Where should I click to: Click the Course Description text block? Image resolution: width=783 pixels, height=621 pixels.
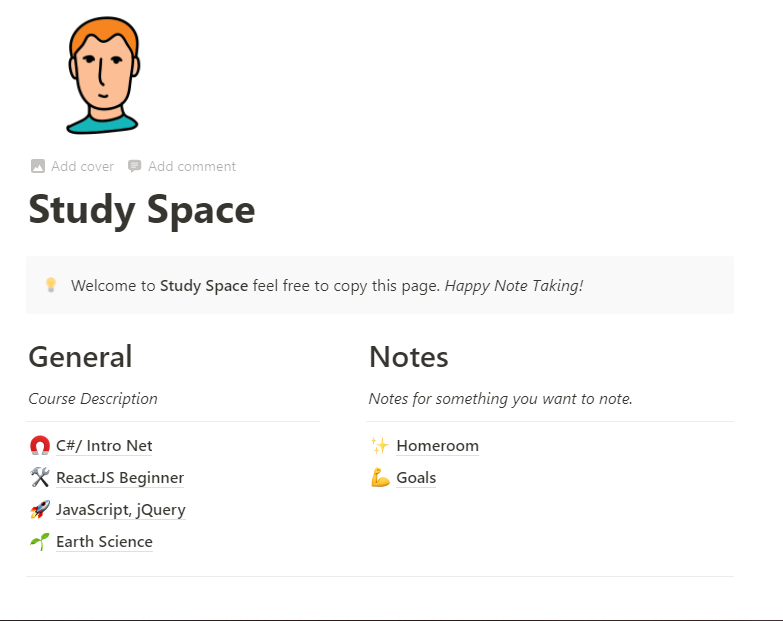point(93,398)
